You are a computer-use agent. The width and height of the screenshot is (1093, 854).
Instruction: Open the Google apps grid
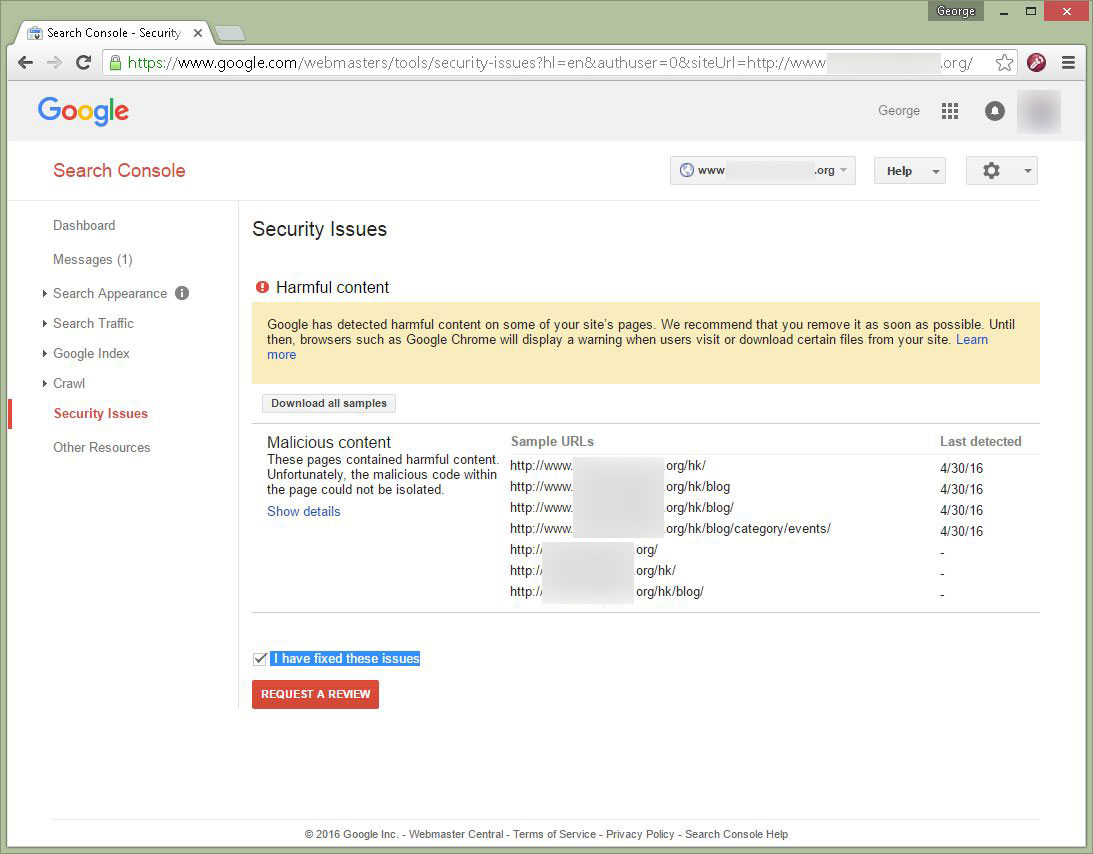pyautogui.click(x=950, y=111)
